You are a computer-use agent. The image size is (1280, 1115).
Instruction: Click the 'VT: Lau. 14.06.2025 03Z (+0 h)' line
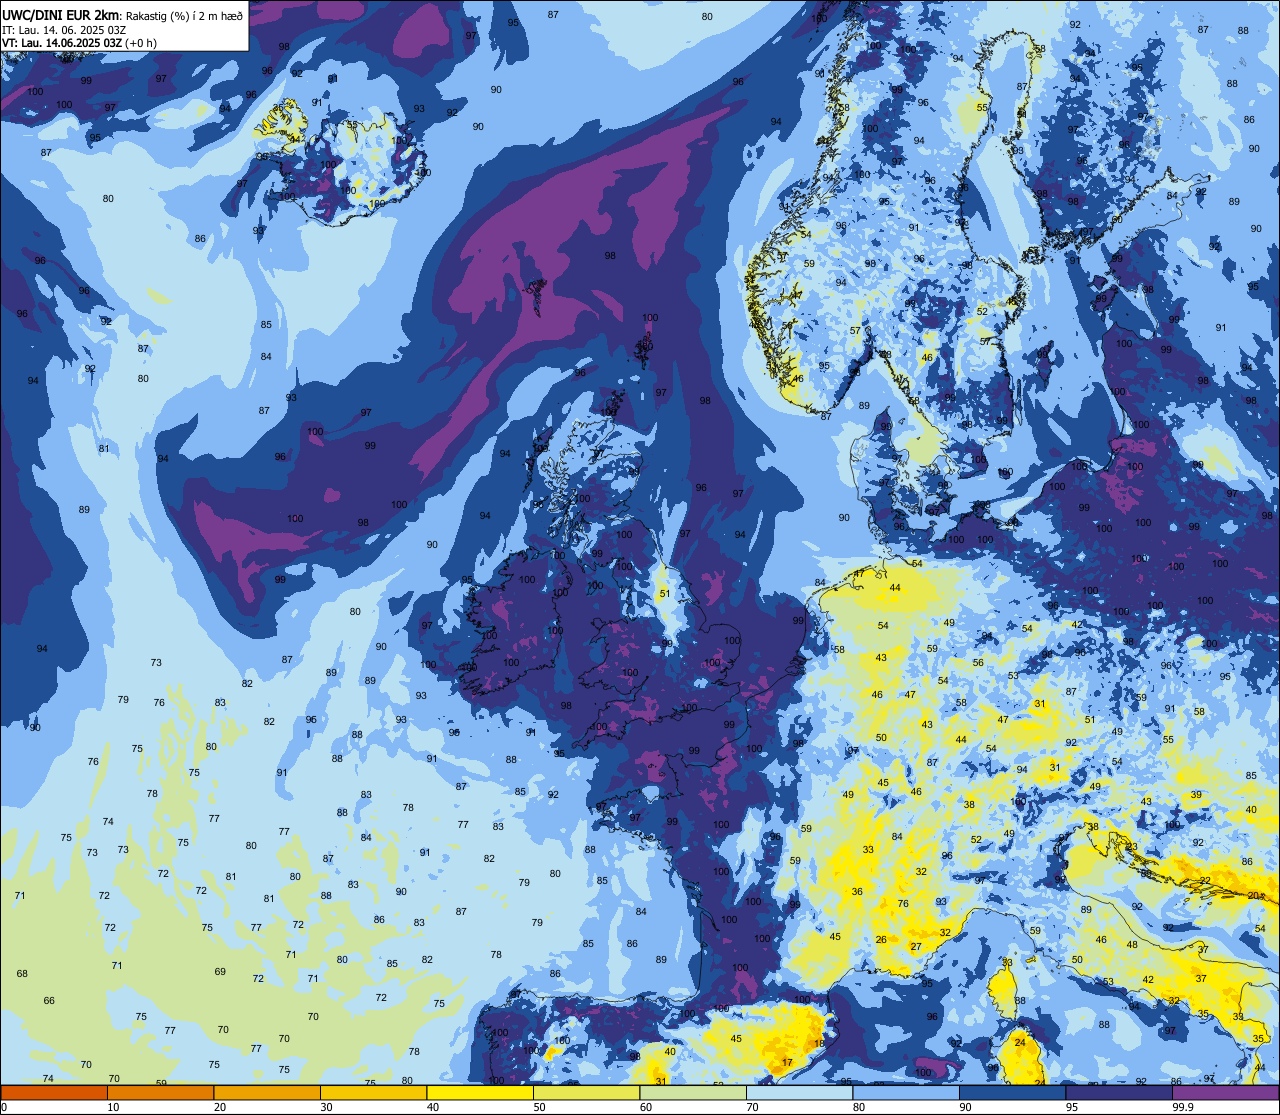tap(80, 42)
